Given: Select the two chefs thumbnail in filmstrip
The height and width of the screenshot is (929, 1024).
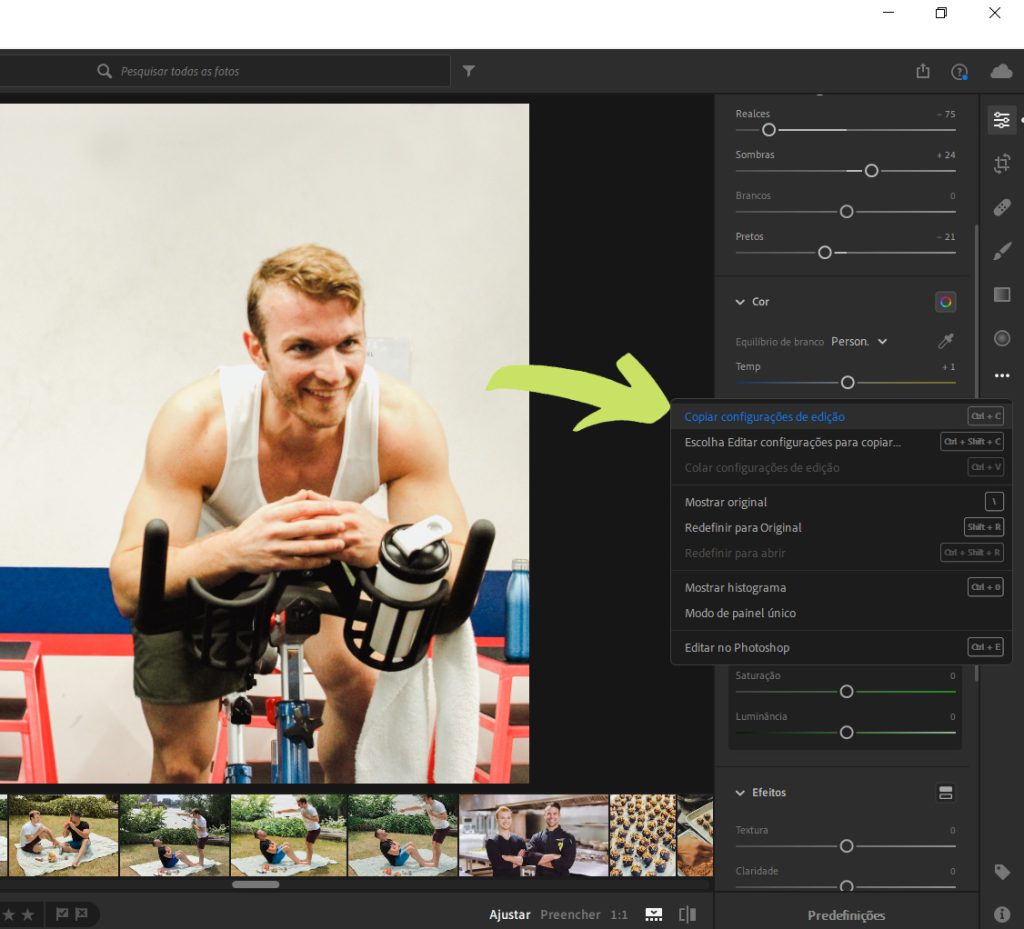Looking at the screenshot, I should click(533, 835).
